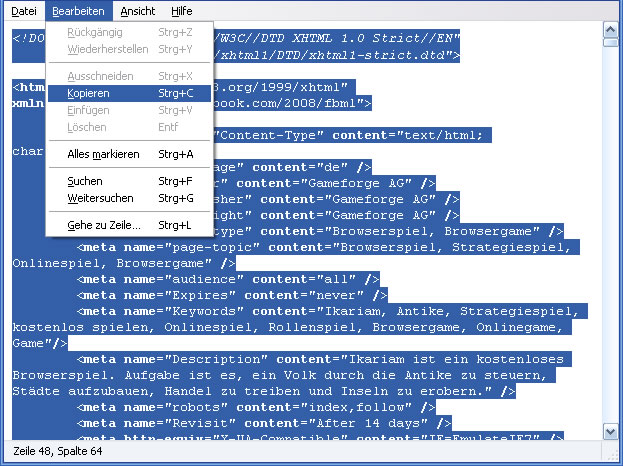Image resolution: width=624 pixels, height=466 pixels.
Task: Choose Ausschneiden from the menu
Action: point(129,76)
